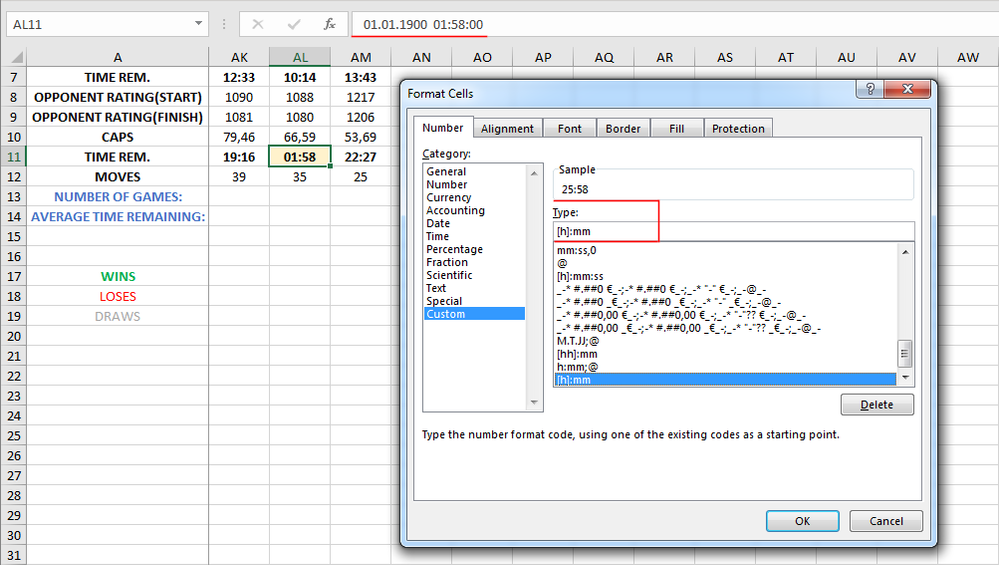This screenshot has width=999, height=565.
Task: Click cell with 19:16 in row 11
Action: pos(239,157)
